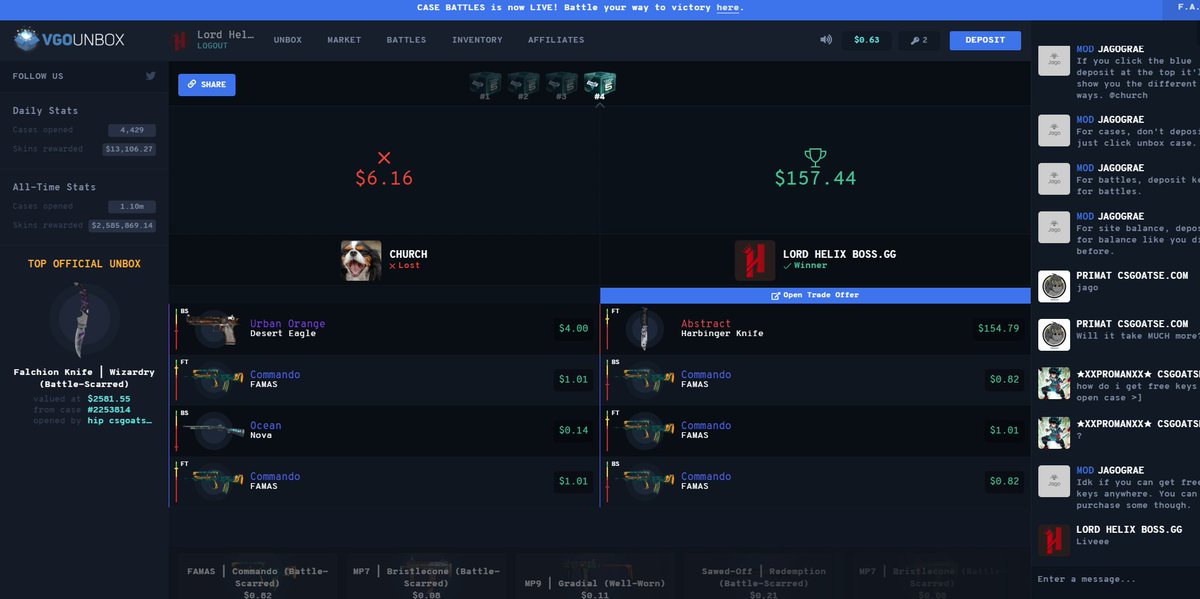Go to the MARKET tab

[x=344, y=40]
